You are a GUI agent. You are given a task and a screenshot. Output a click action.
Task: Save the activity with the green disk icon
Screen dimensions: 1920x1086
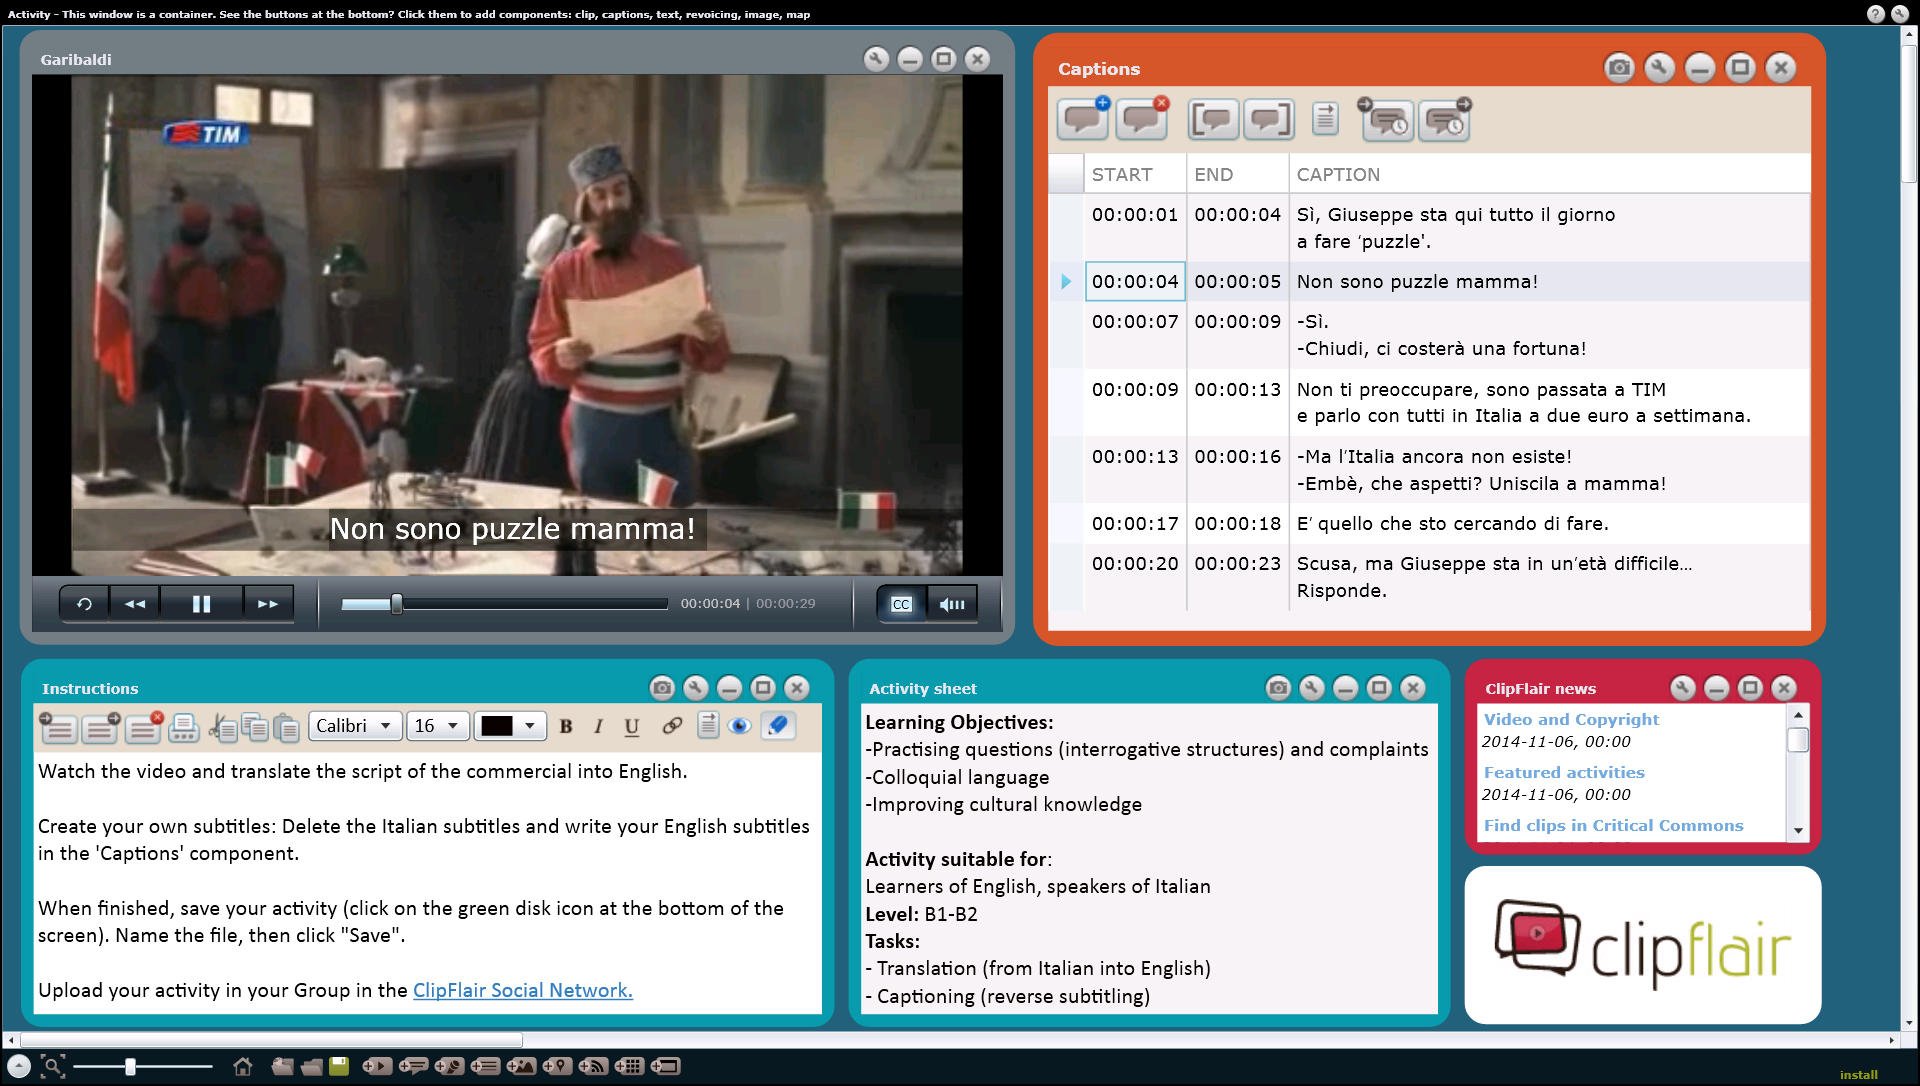click(339, 1066)
